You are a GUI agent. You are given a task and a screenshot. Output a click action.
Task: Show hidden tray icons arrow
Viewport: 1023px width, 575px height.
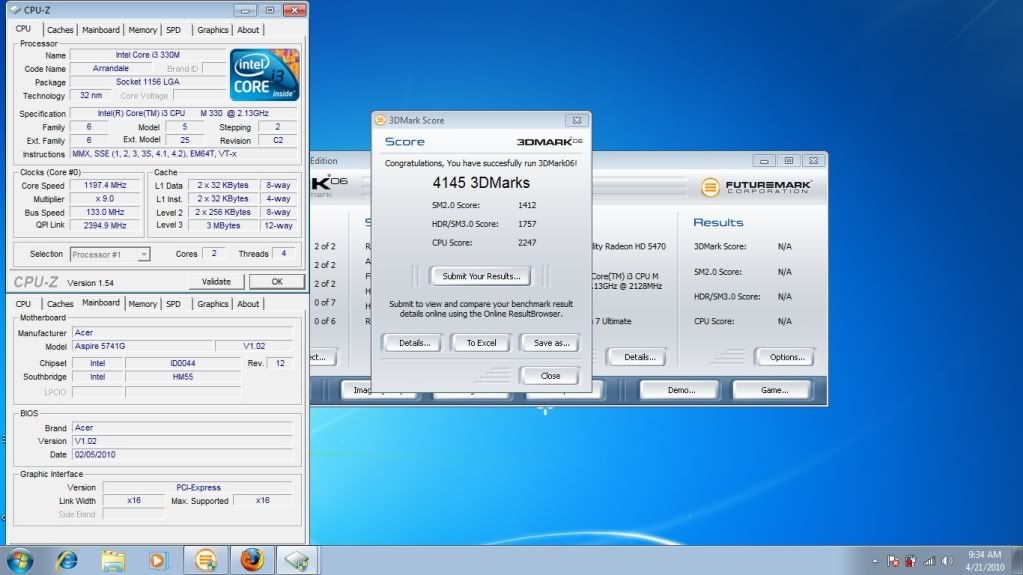click(875, 561)
